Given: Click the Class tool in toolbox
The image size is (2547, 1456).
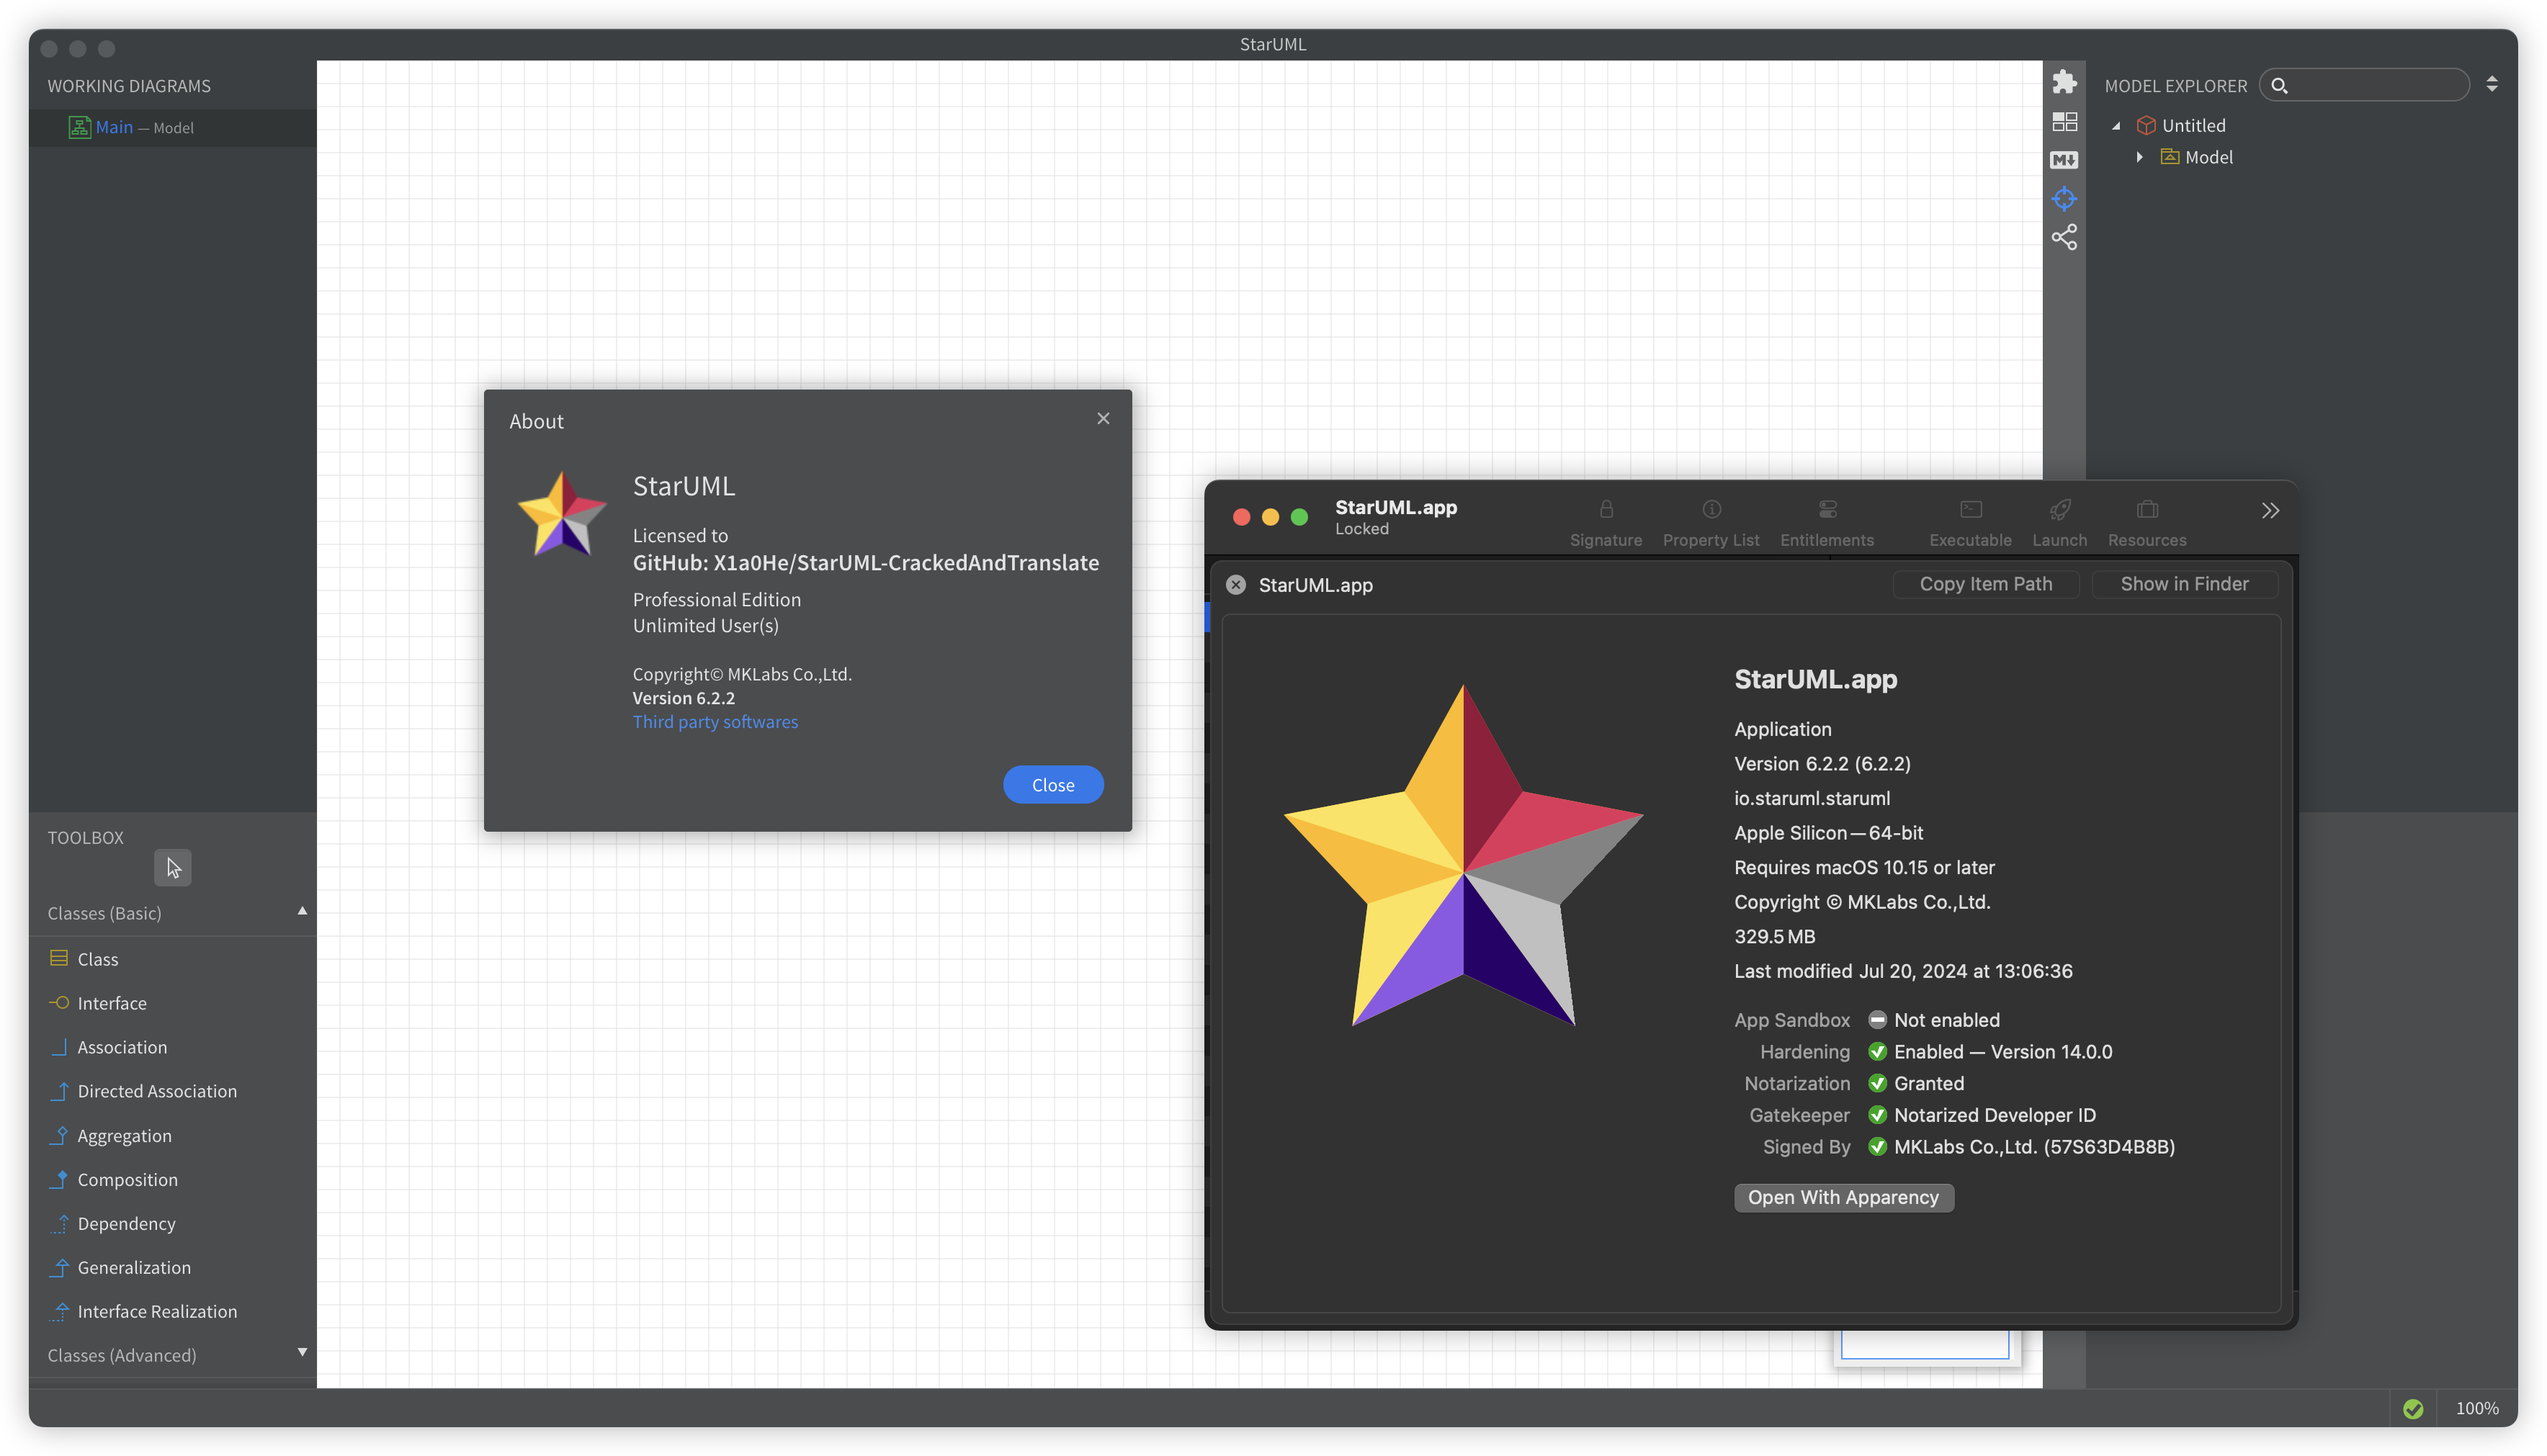Looking at the screenshot, I should pyautogui.click(x=97, y=958).
